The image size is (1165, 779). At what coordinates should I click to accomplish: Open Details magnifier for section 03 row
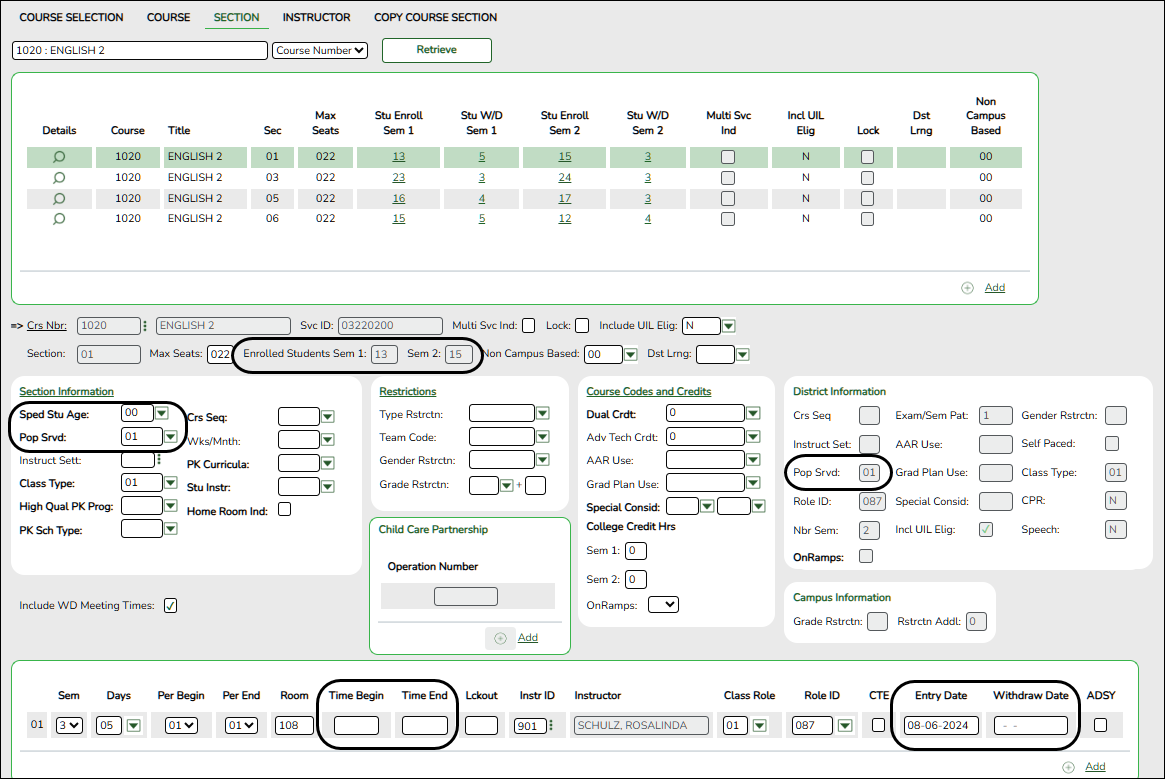(59, 178)
